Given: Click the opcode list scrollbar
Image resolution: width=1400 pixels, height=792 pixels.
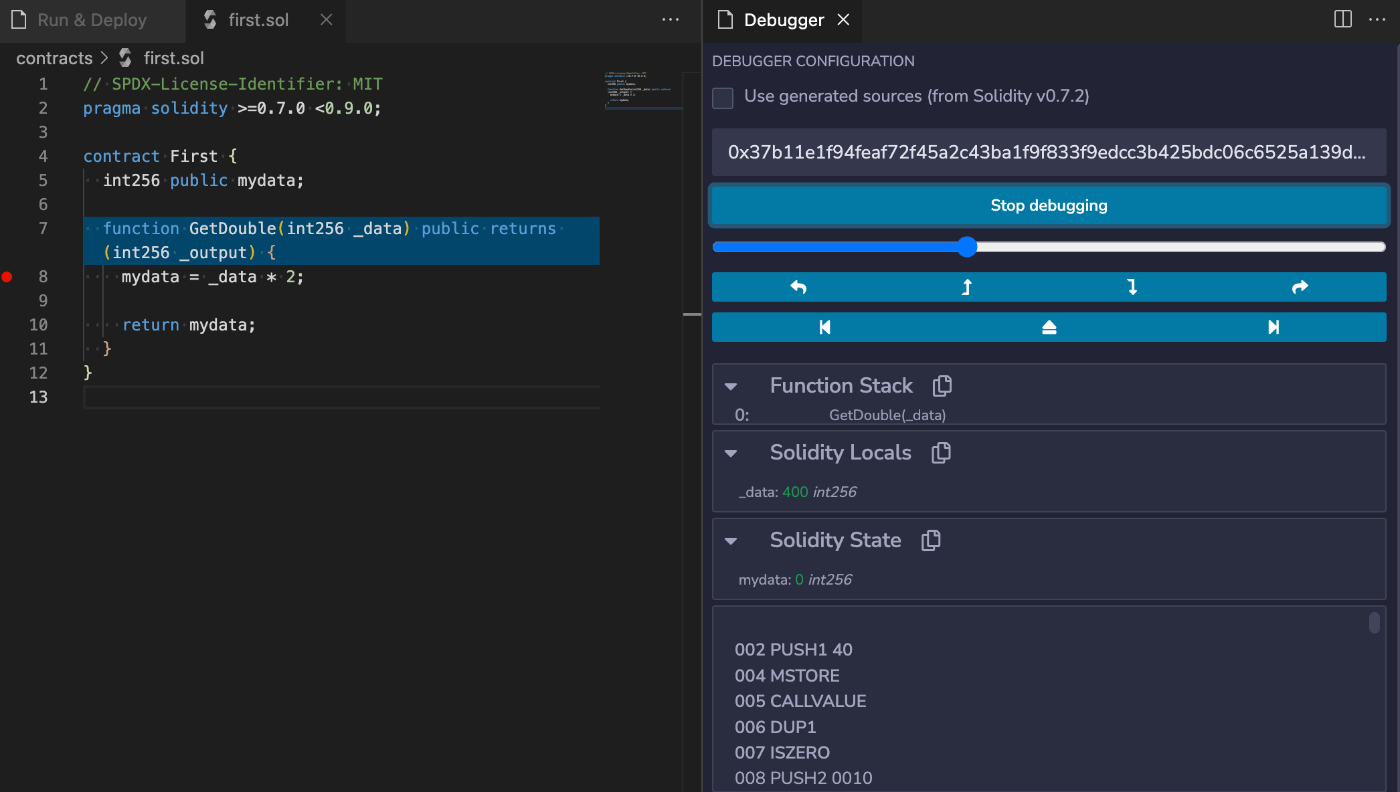Looking at the screenshot, I should (1374, 623).
